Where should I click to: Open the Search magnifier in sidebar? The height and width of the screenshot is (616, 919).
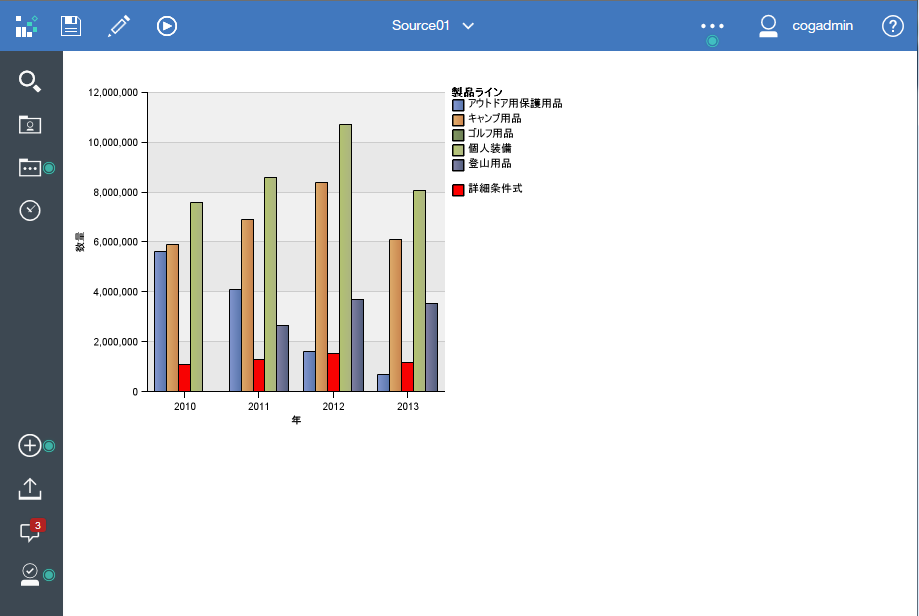(30, 81)
